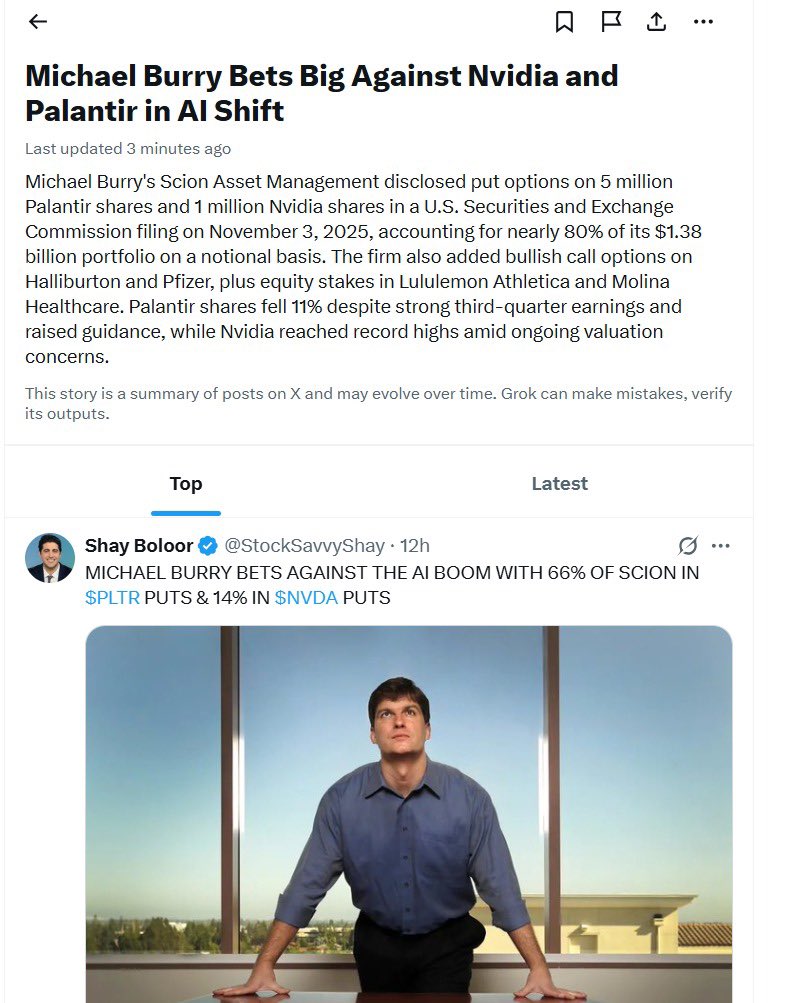
Task: Click the post text about Scion puts
Action: [x=392, y=573]
